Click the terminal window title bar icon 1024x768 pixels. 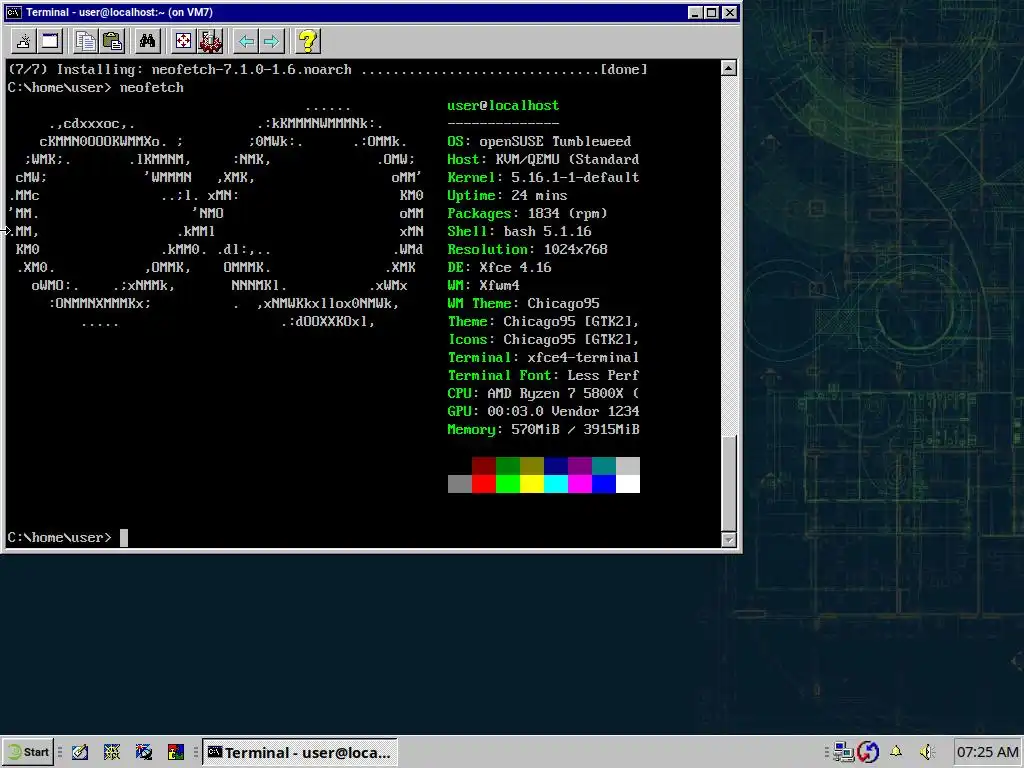14,12
